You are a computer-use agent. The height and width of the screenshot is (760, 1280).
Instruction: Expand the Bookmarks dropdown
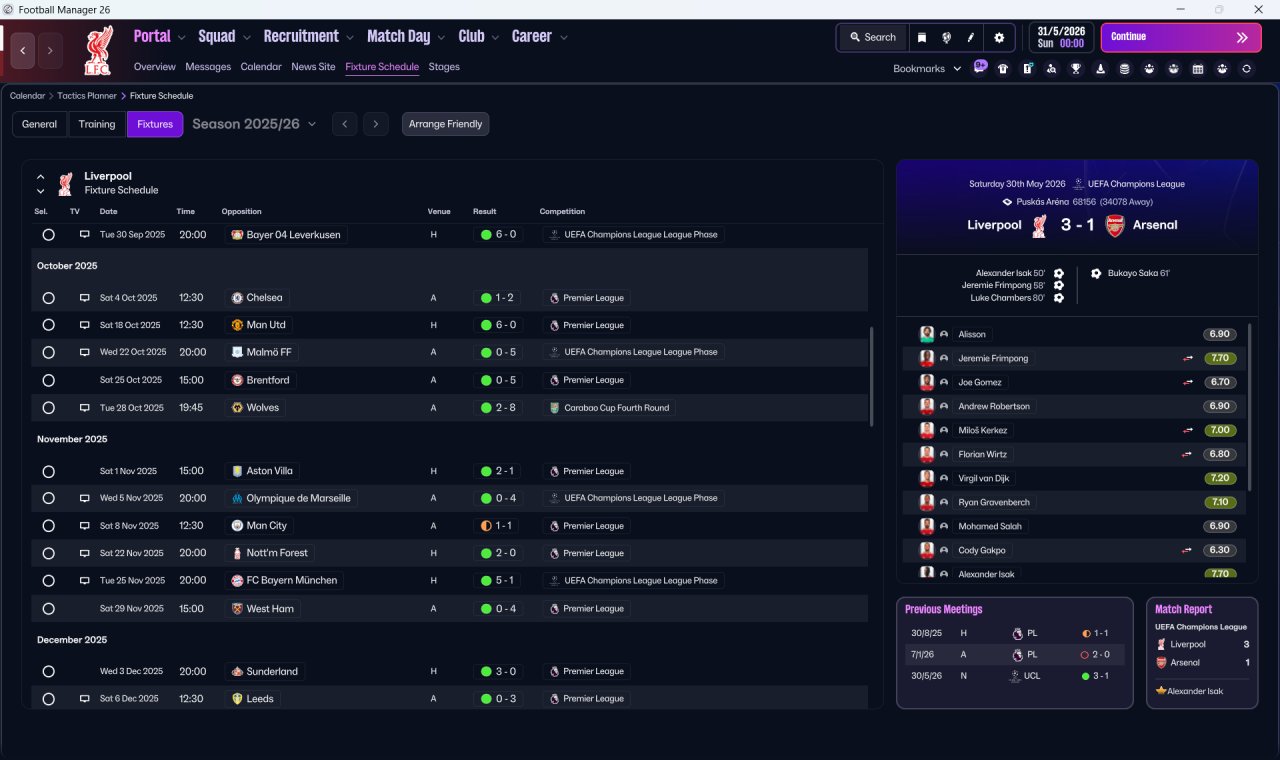coord(927,69)
